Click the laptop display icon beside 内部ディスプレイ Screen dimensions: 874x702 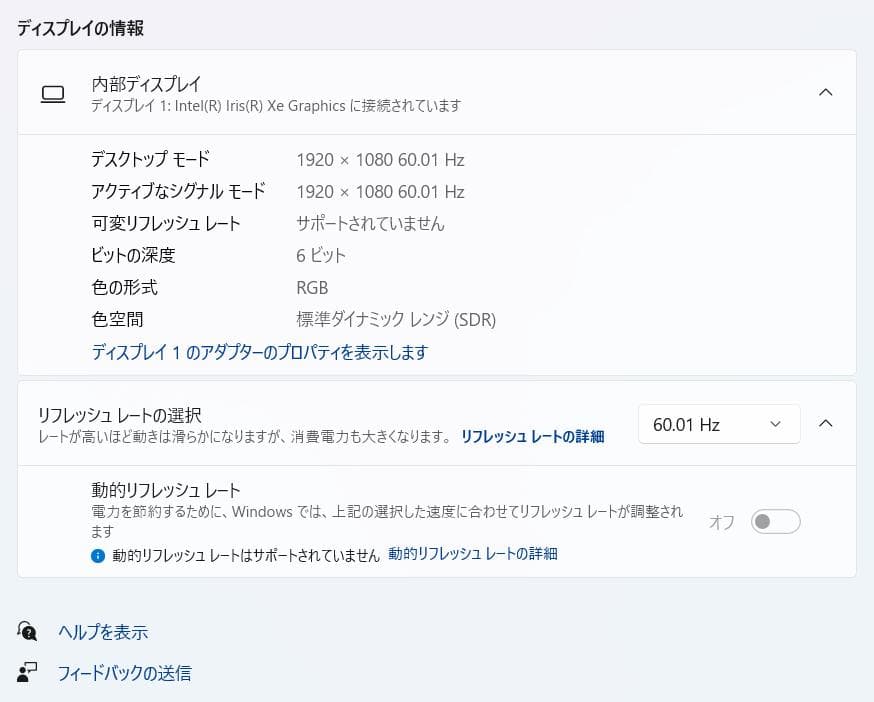point(53,92)
